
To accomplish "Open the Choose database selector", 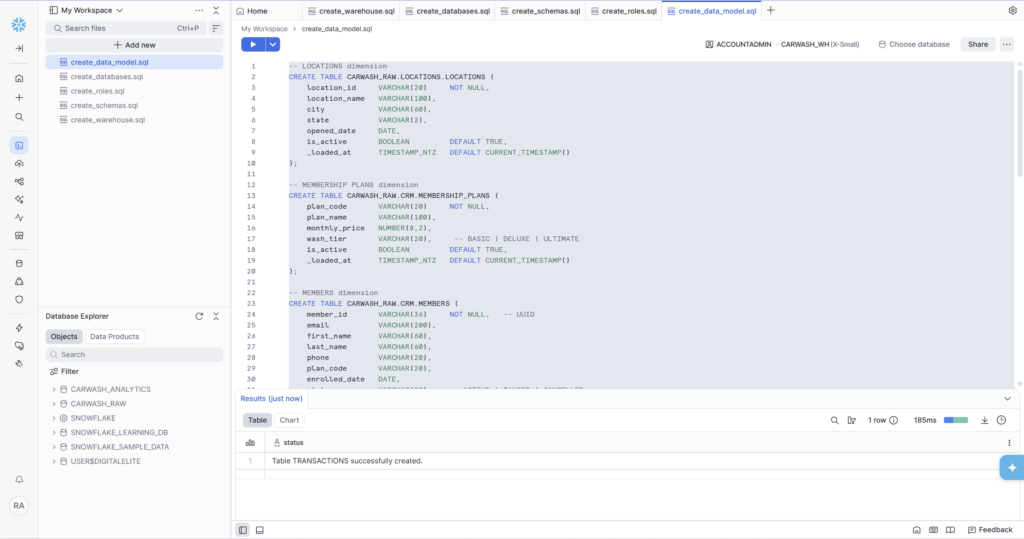I will pyautogui.click(x=914, y=44).
